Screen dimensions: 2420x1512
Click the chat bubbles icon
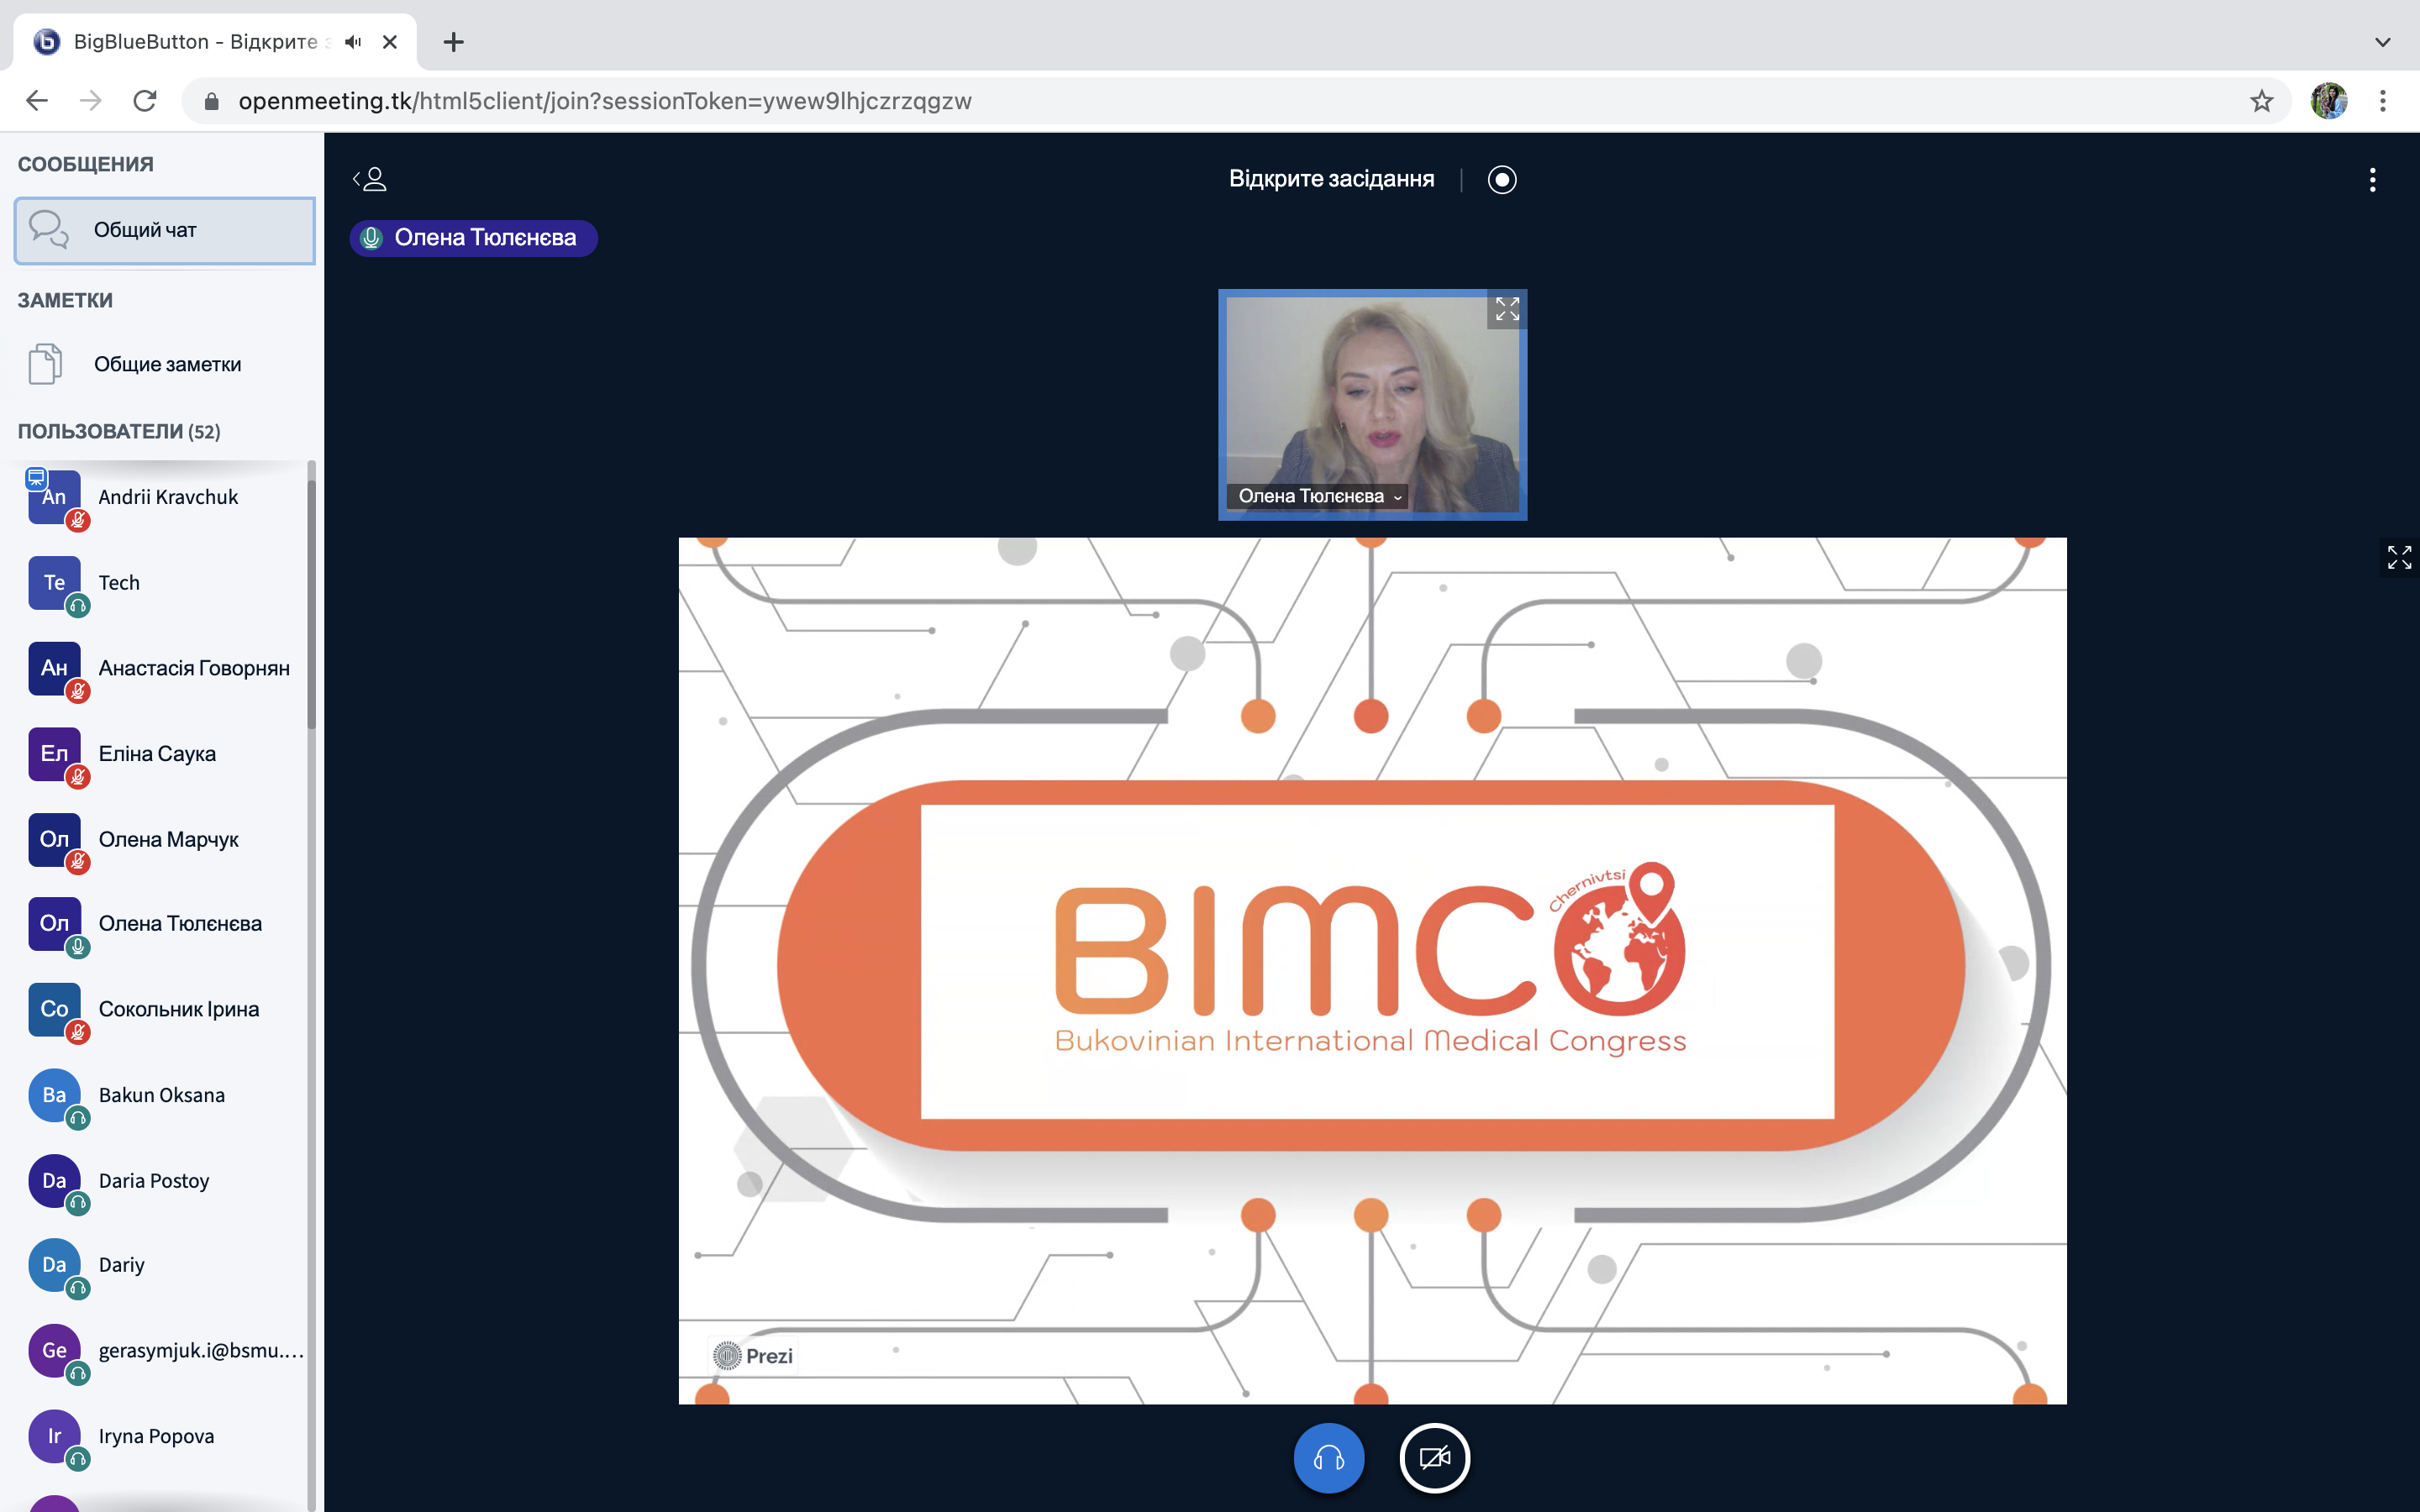pyautogui.click(x=48, y=229)
